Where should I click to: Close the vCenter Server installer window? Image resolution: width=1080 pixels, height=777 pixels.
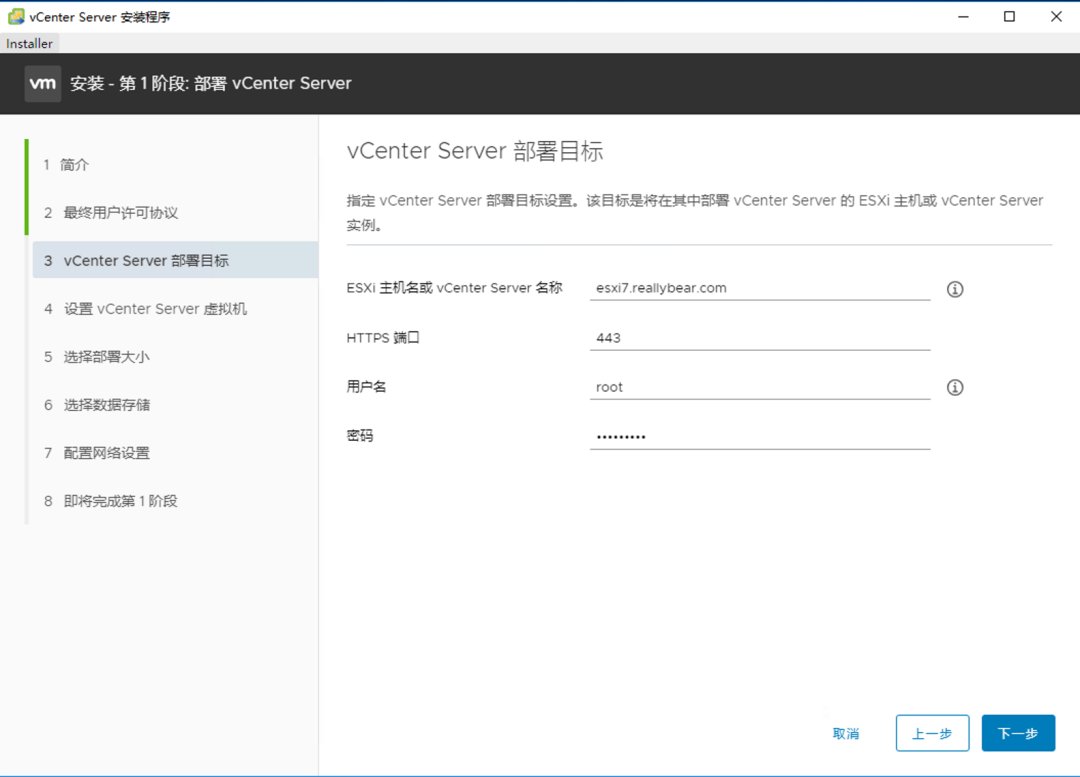1056,17
